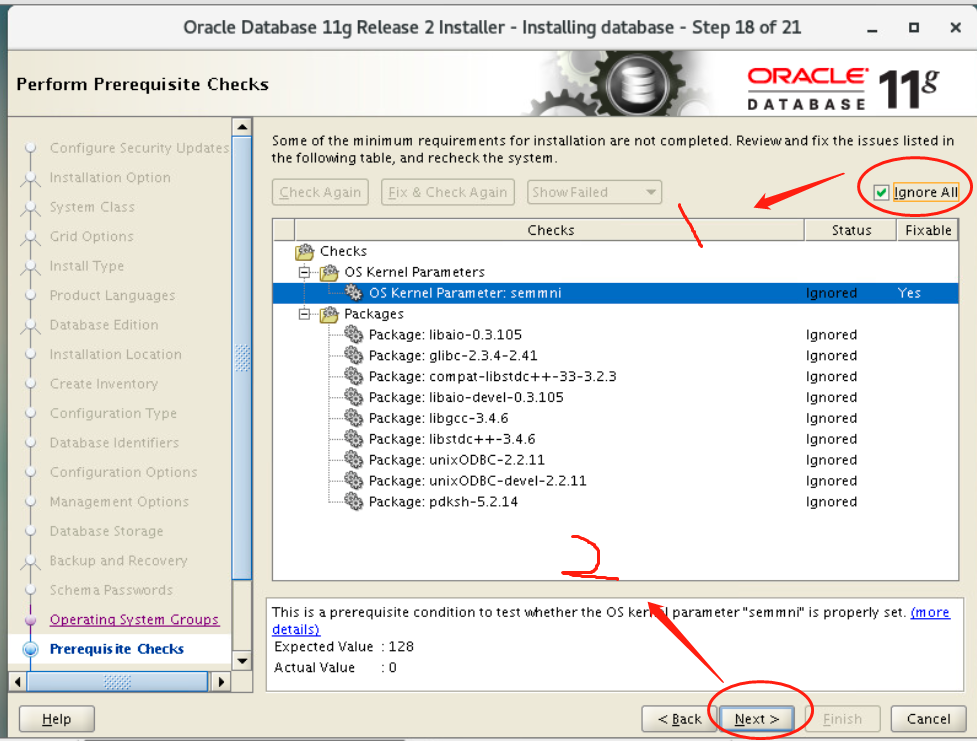977x741 pixels.
Task: Go Back to the previous step
Action: pyautogui.click(x=679, y=719)
